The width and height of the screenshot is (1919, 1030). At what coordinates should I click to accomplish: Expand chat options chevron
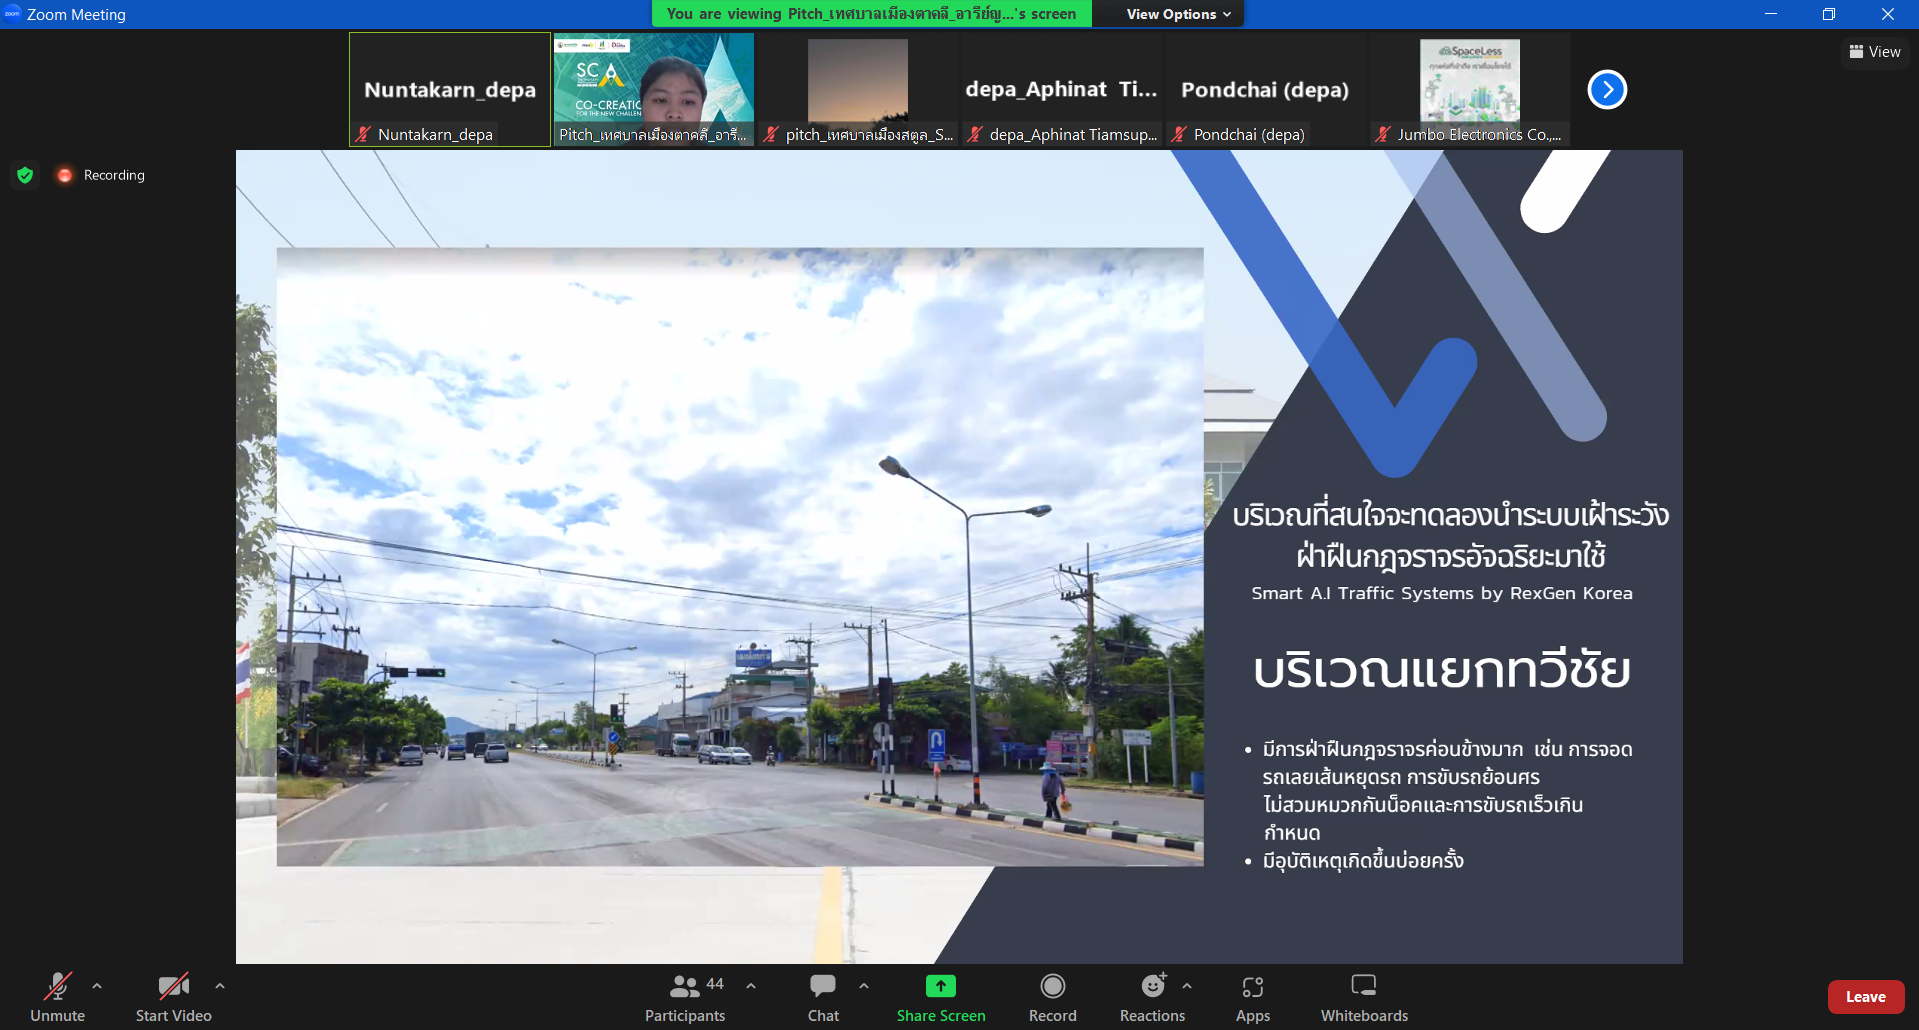864,986
